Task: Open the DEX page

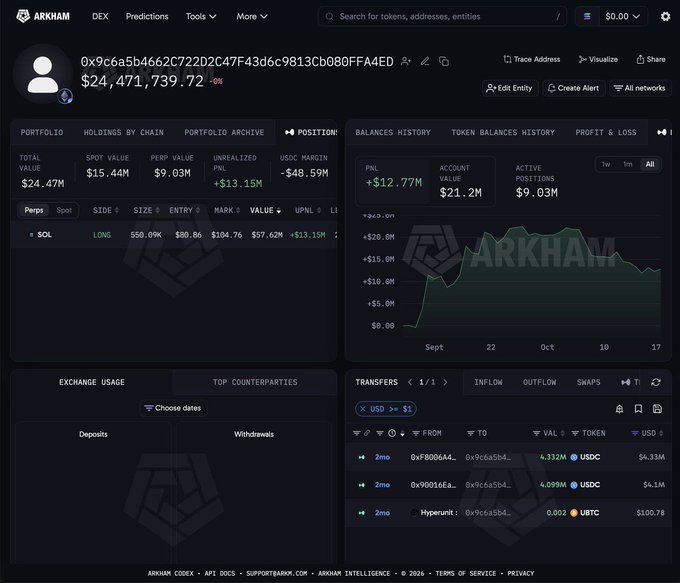Action: tap(100, 16)
